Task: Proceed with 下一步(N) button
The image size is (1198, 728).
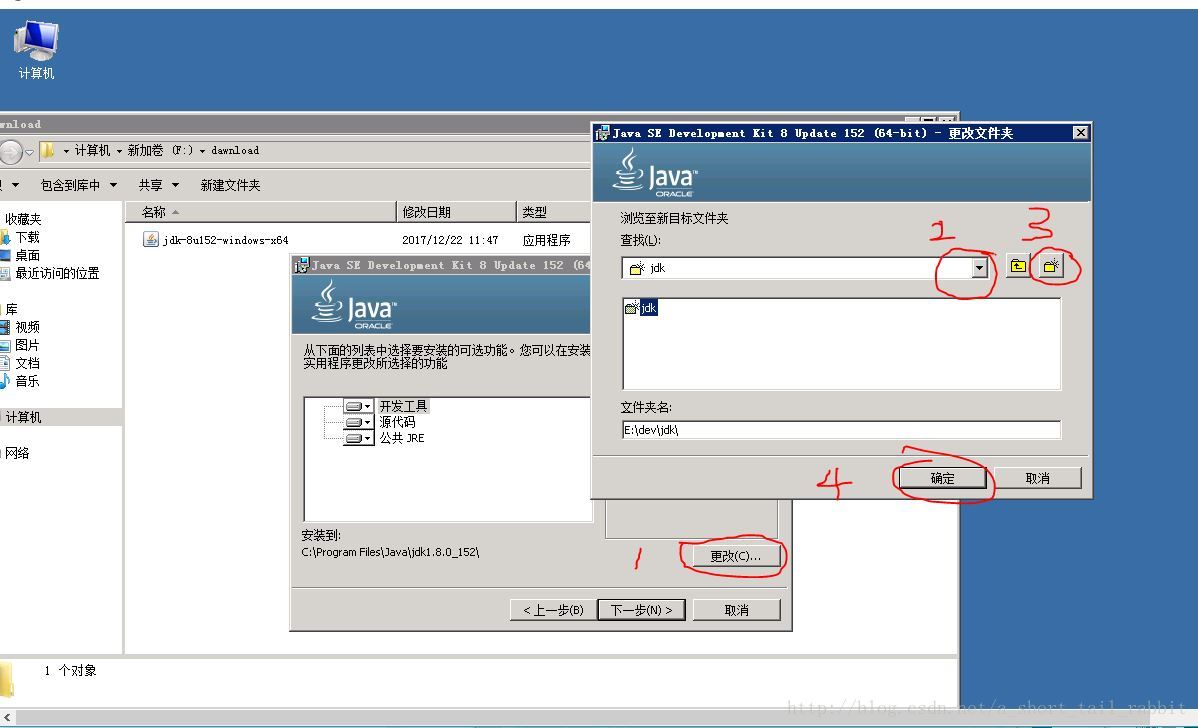Action: (641, 610)
